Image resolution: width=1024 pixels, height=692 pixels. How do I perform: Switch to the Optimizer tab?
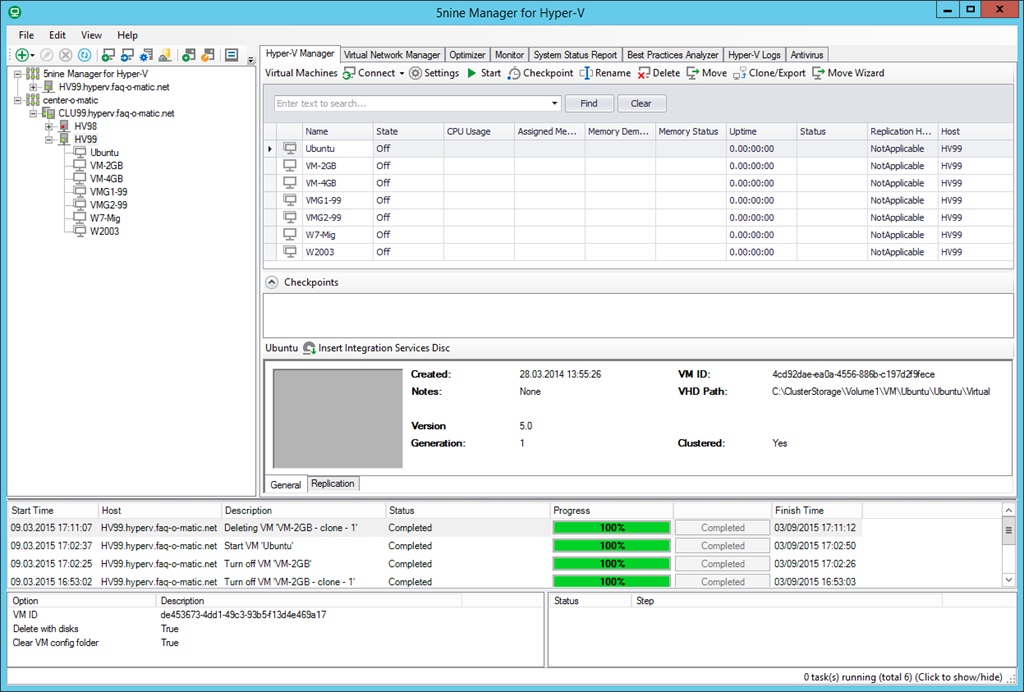[467, 55]
